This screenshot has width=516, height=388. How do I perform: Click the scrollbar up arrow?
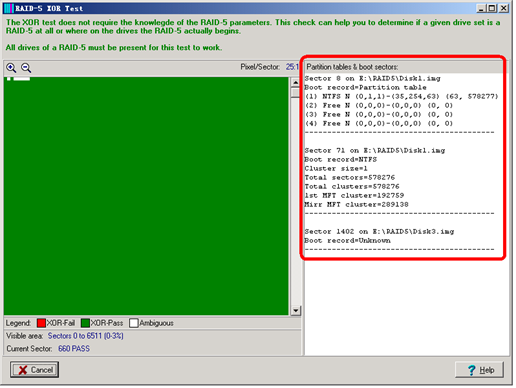coord(295,82)
